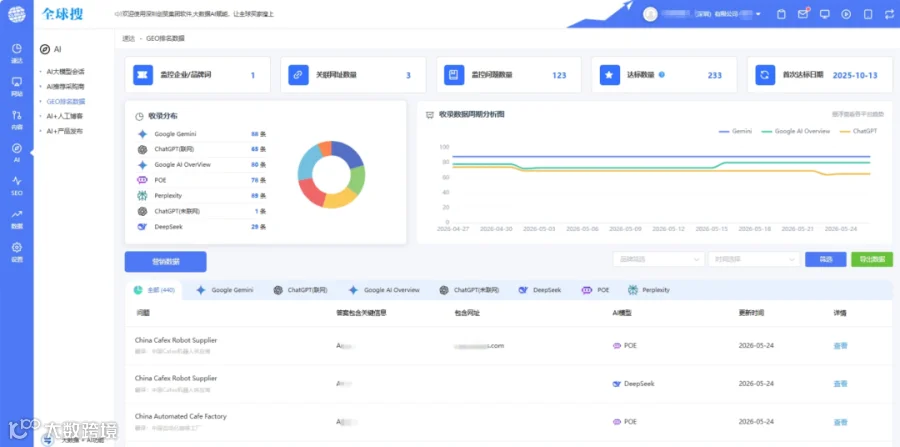Click the ChatGPT(未联网) row showing 1 条
This screenshot has height=447, width=900.
click(x=201, y=211)
